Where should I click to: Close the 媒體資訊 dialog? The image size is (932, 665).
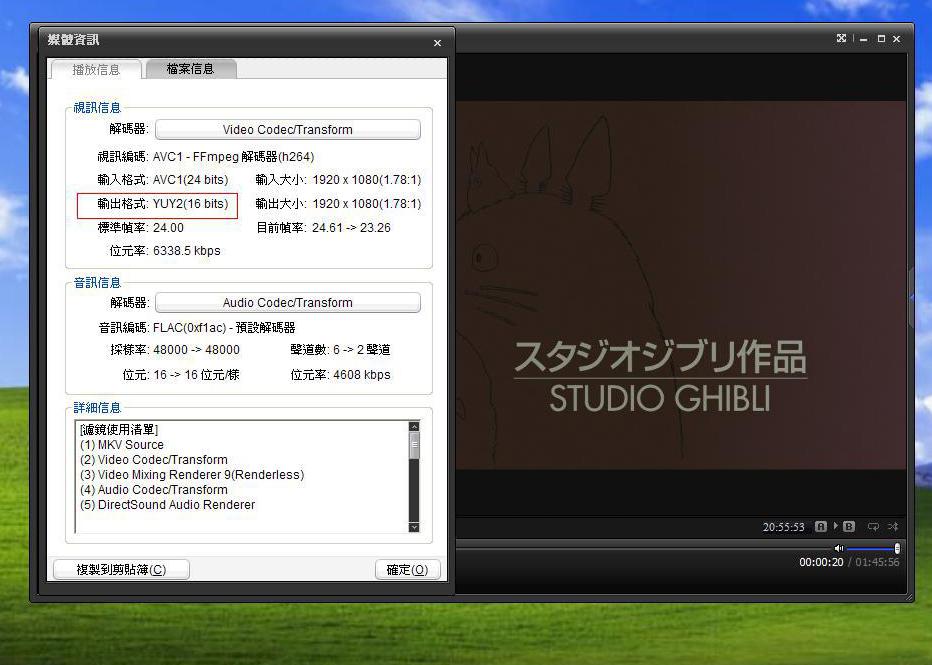click(437, 43)
